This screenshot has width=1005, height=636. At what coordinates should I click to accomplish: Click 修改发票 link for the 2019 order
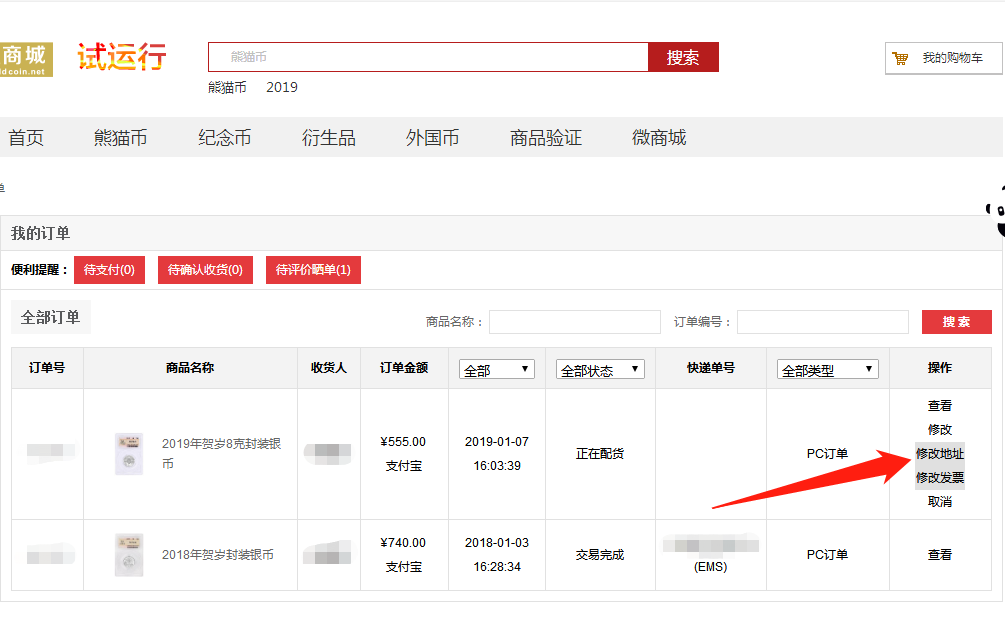click(x=939, y=478)
